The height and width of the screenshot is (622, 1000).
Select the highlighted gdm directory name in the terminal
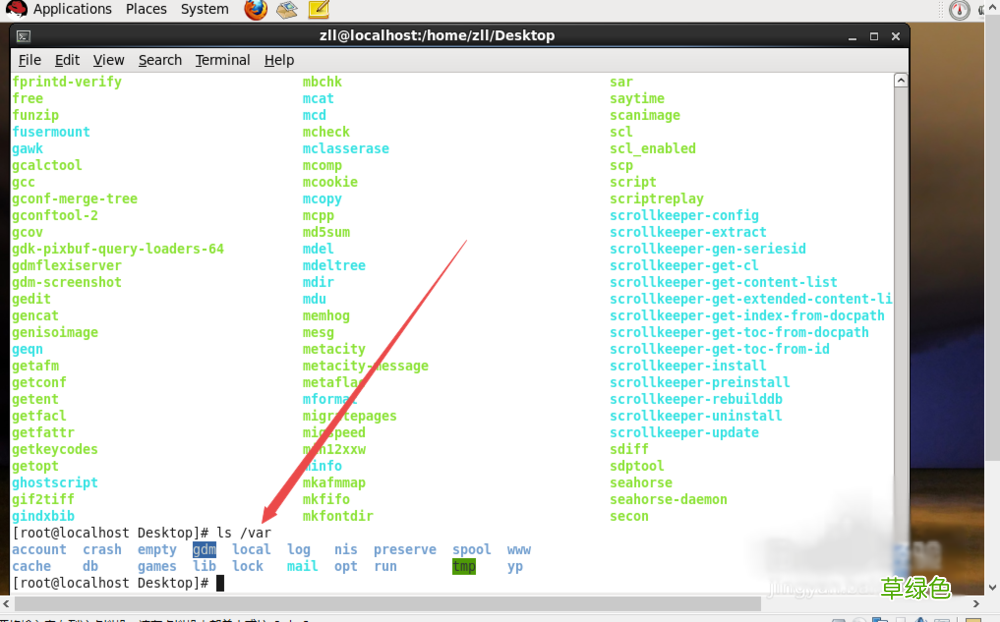(204, 549)
